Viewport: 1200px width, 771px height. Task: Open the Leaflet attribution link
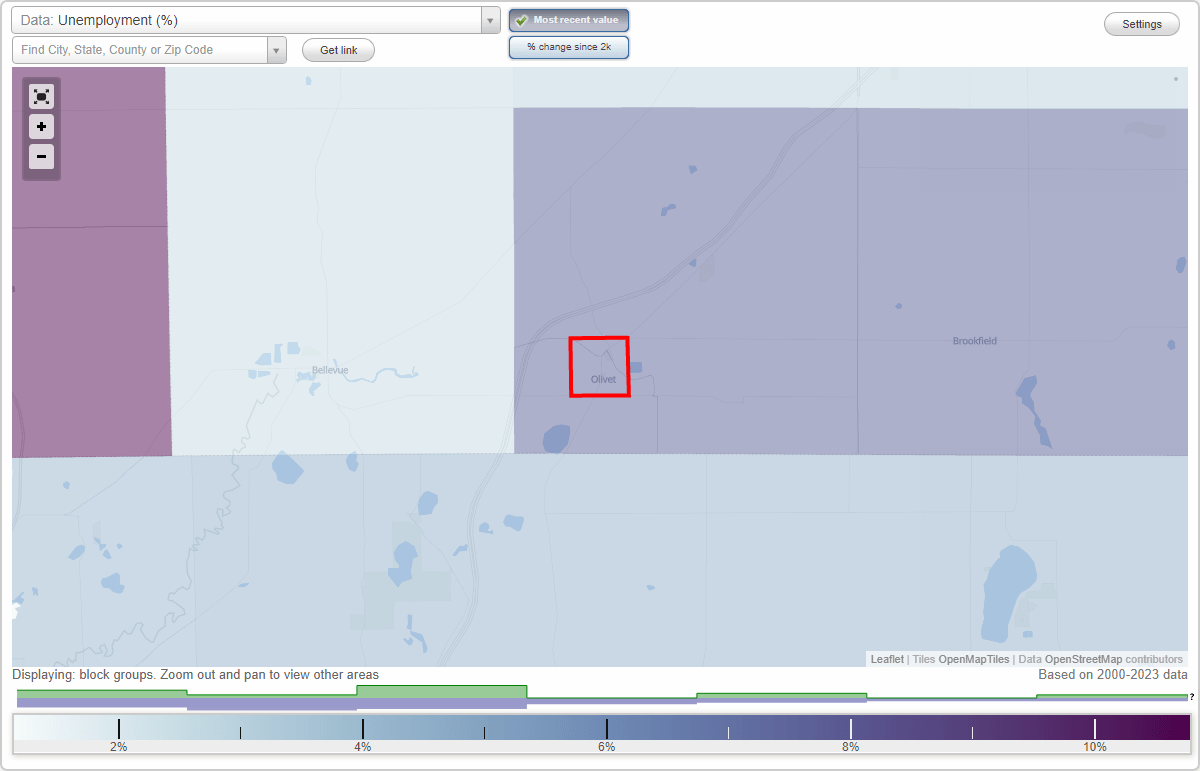coord(887,659)
